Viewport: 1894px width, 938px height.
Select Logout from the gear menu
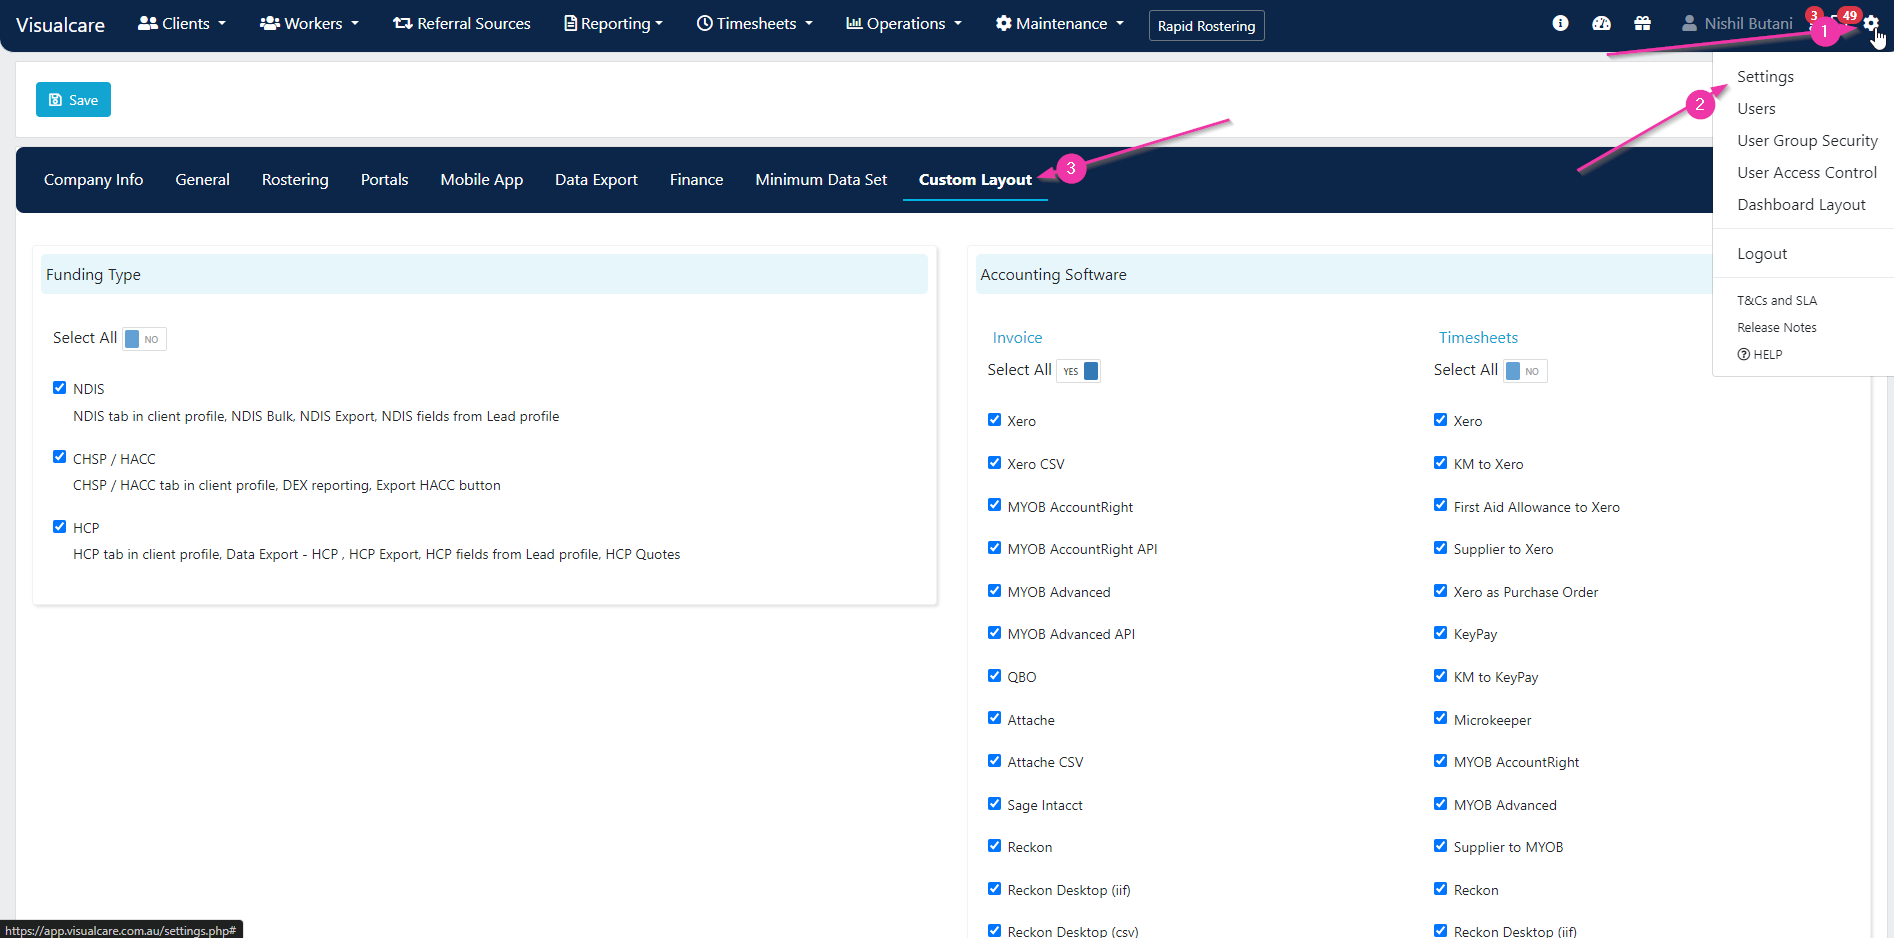coord(1762,254)
